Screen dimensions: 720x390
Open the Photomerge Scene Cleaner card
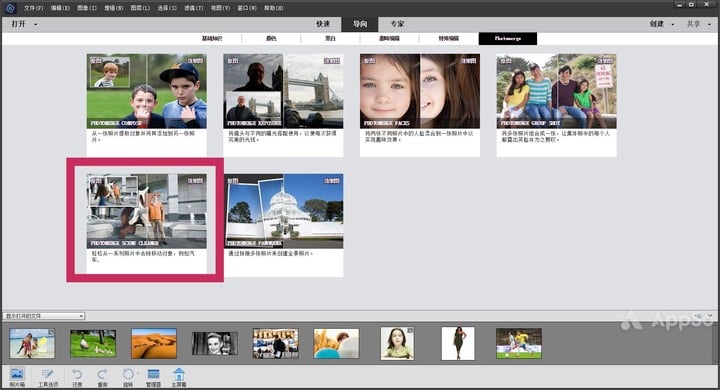tap(146, 224)
